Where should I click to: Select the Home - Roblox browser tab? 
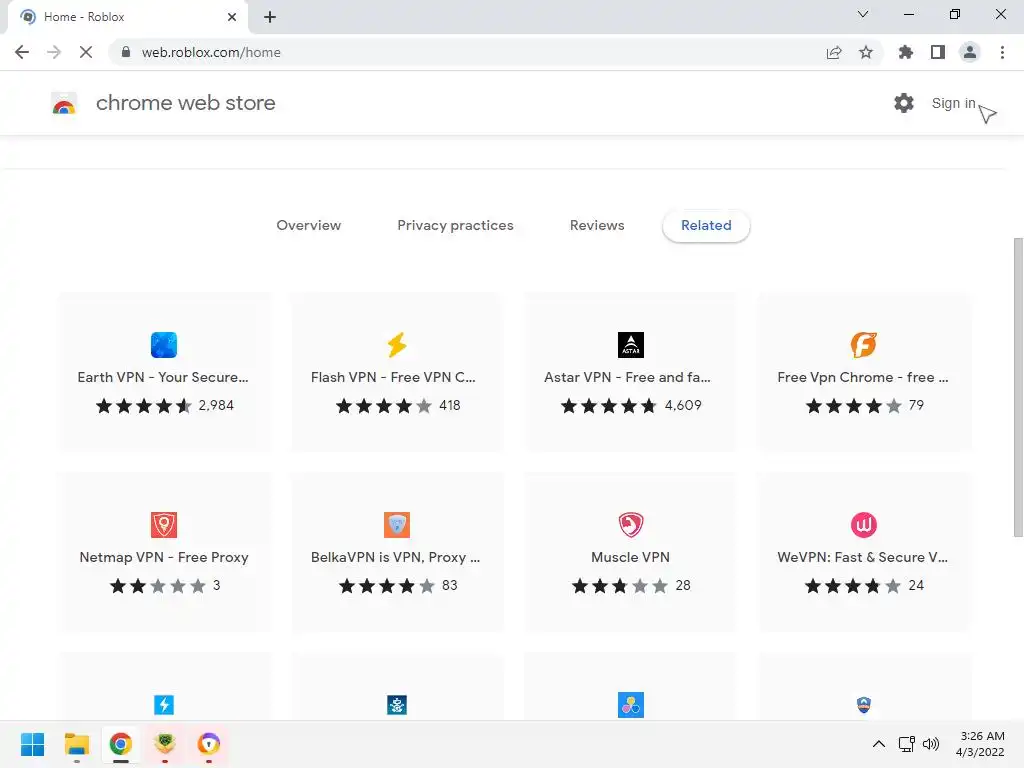[x=127, y=18]
